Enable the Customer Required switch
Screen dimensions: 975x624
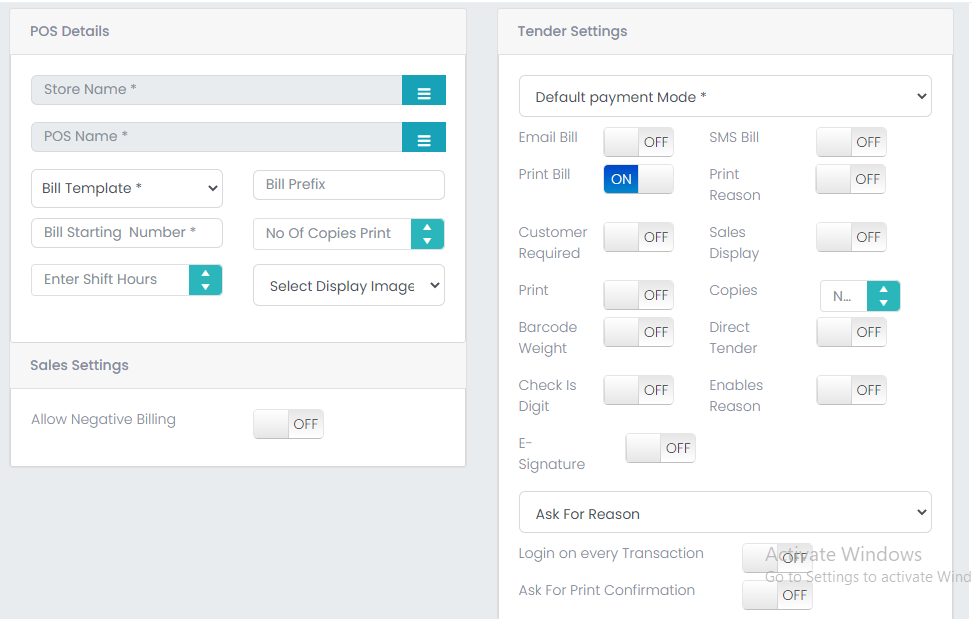(x=639, y=237)
